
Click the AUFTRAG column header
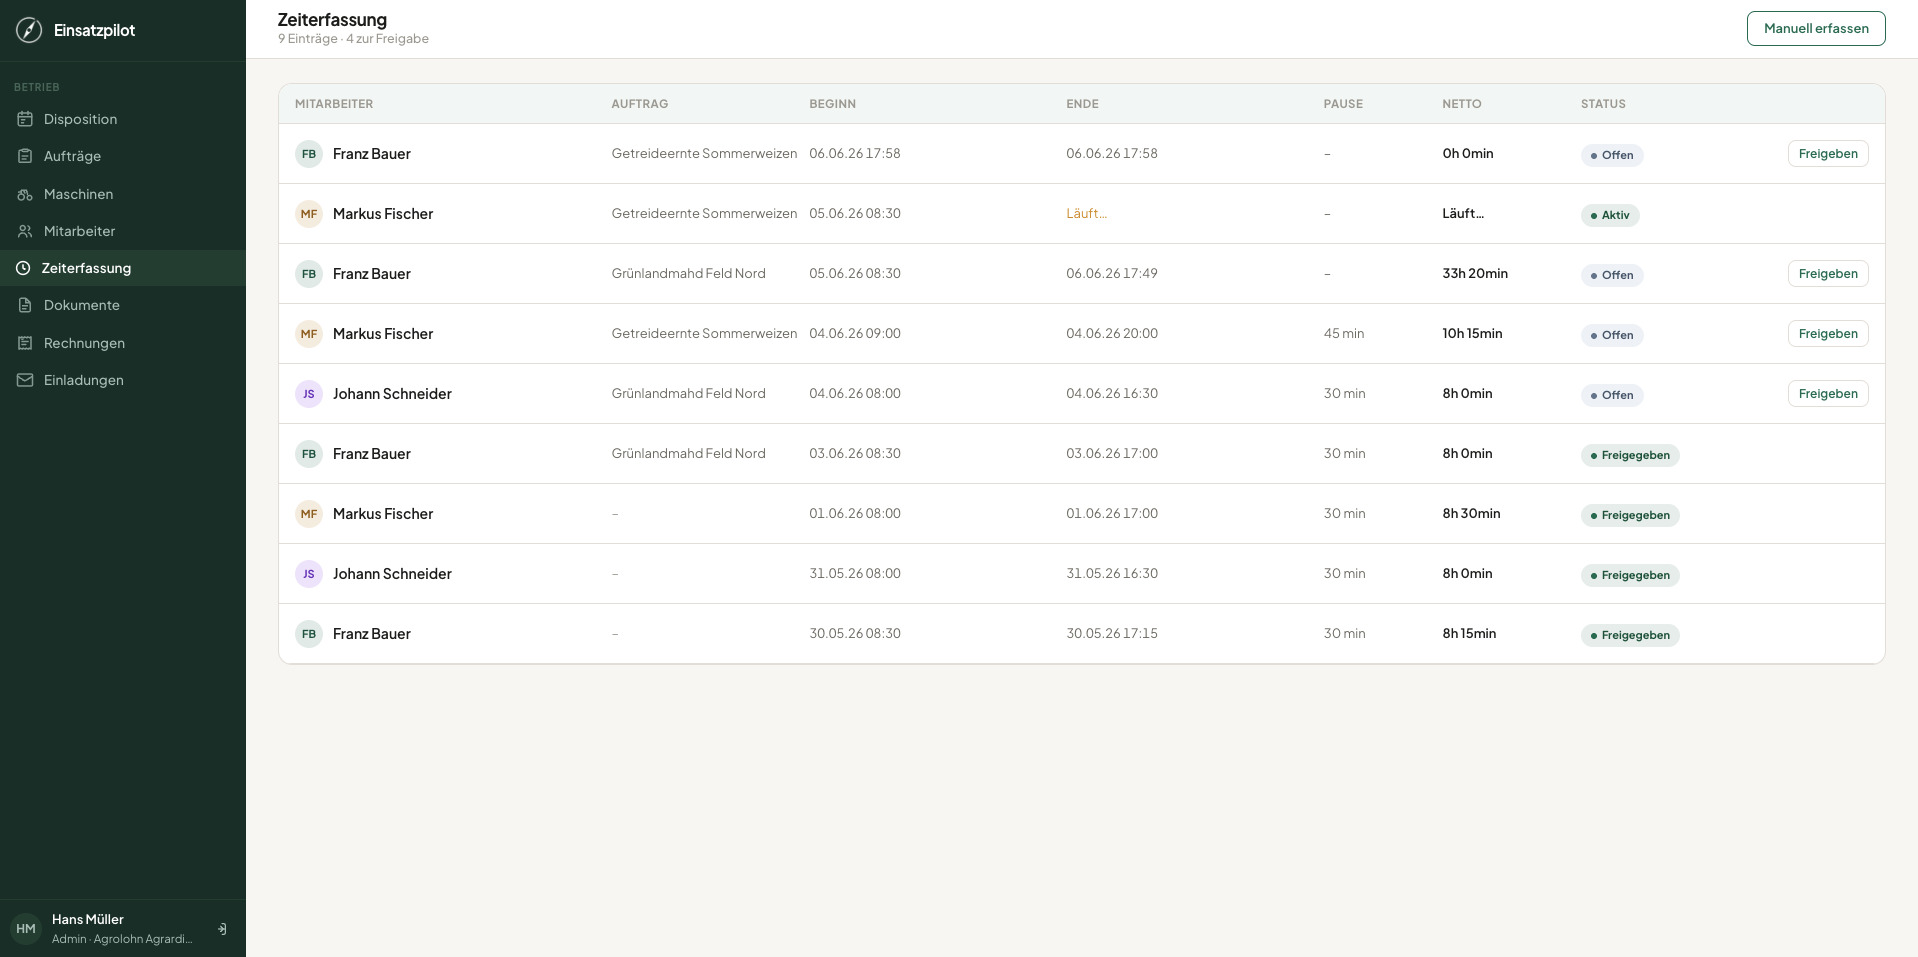(640, 104)
